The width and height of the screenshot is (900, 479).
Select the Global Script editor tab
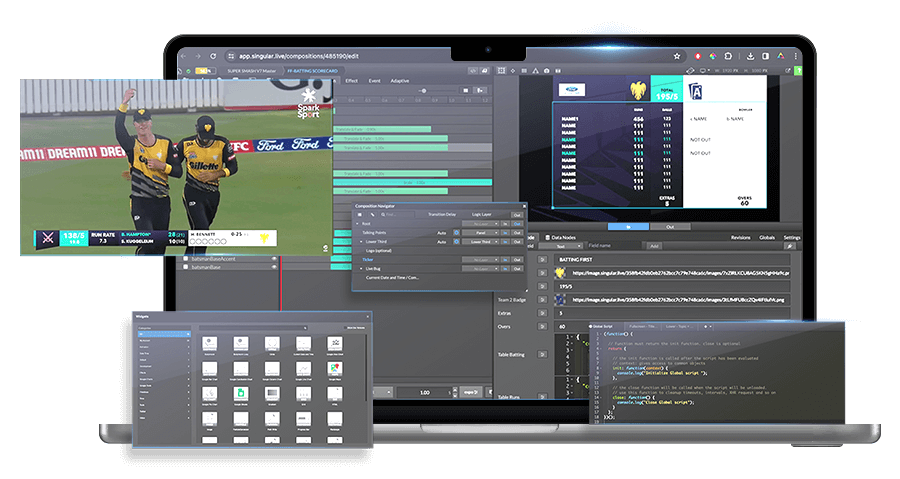(602, 326)
